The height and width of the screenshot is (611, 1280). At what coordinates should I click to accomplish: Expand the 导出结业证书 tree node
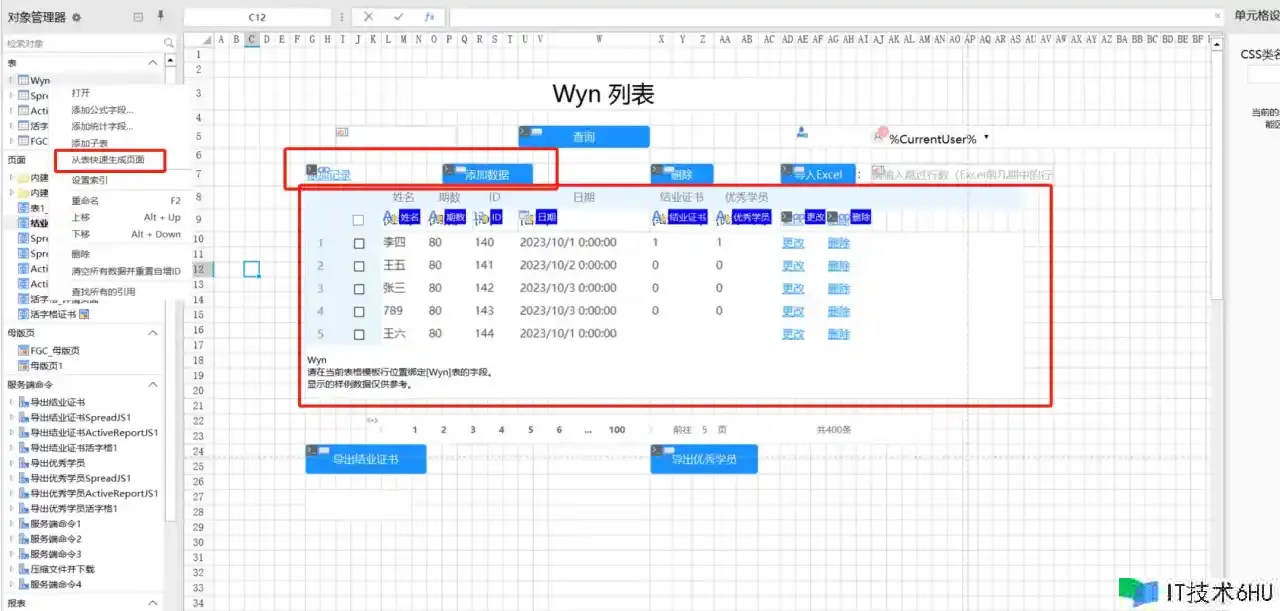(x=12, y=402)
